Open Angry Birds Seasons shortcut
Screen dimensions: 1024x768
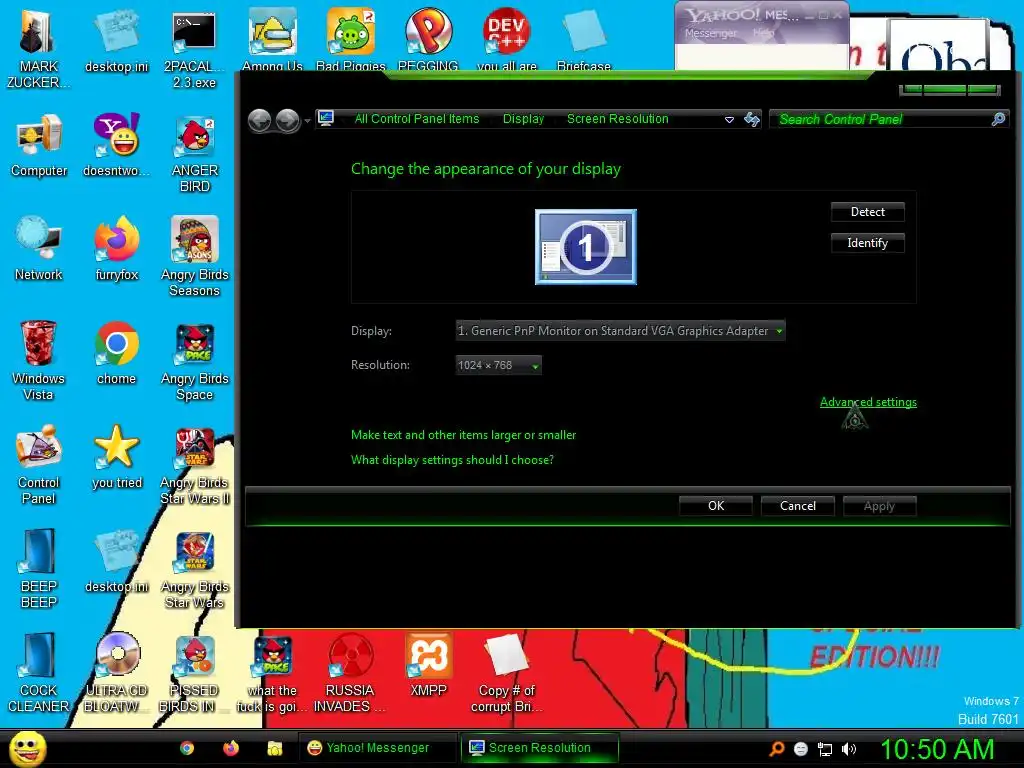[x=195, y=256]
